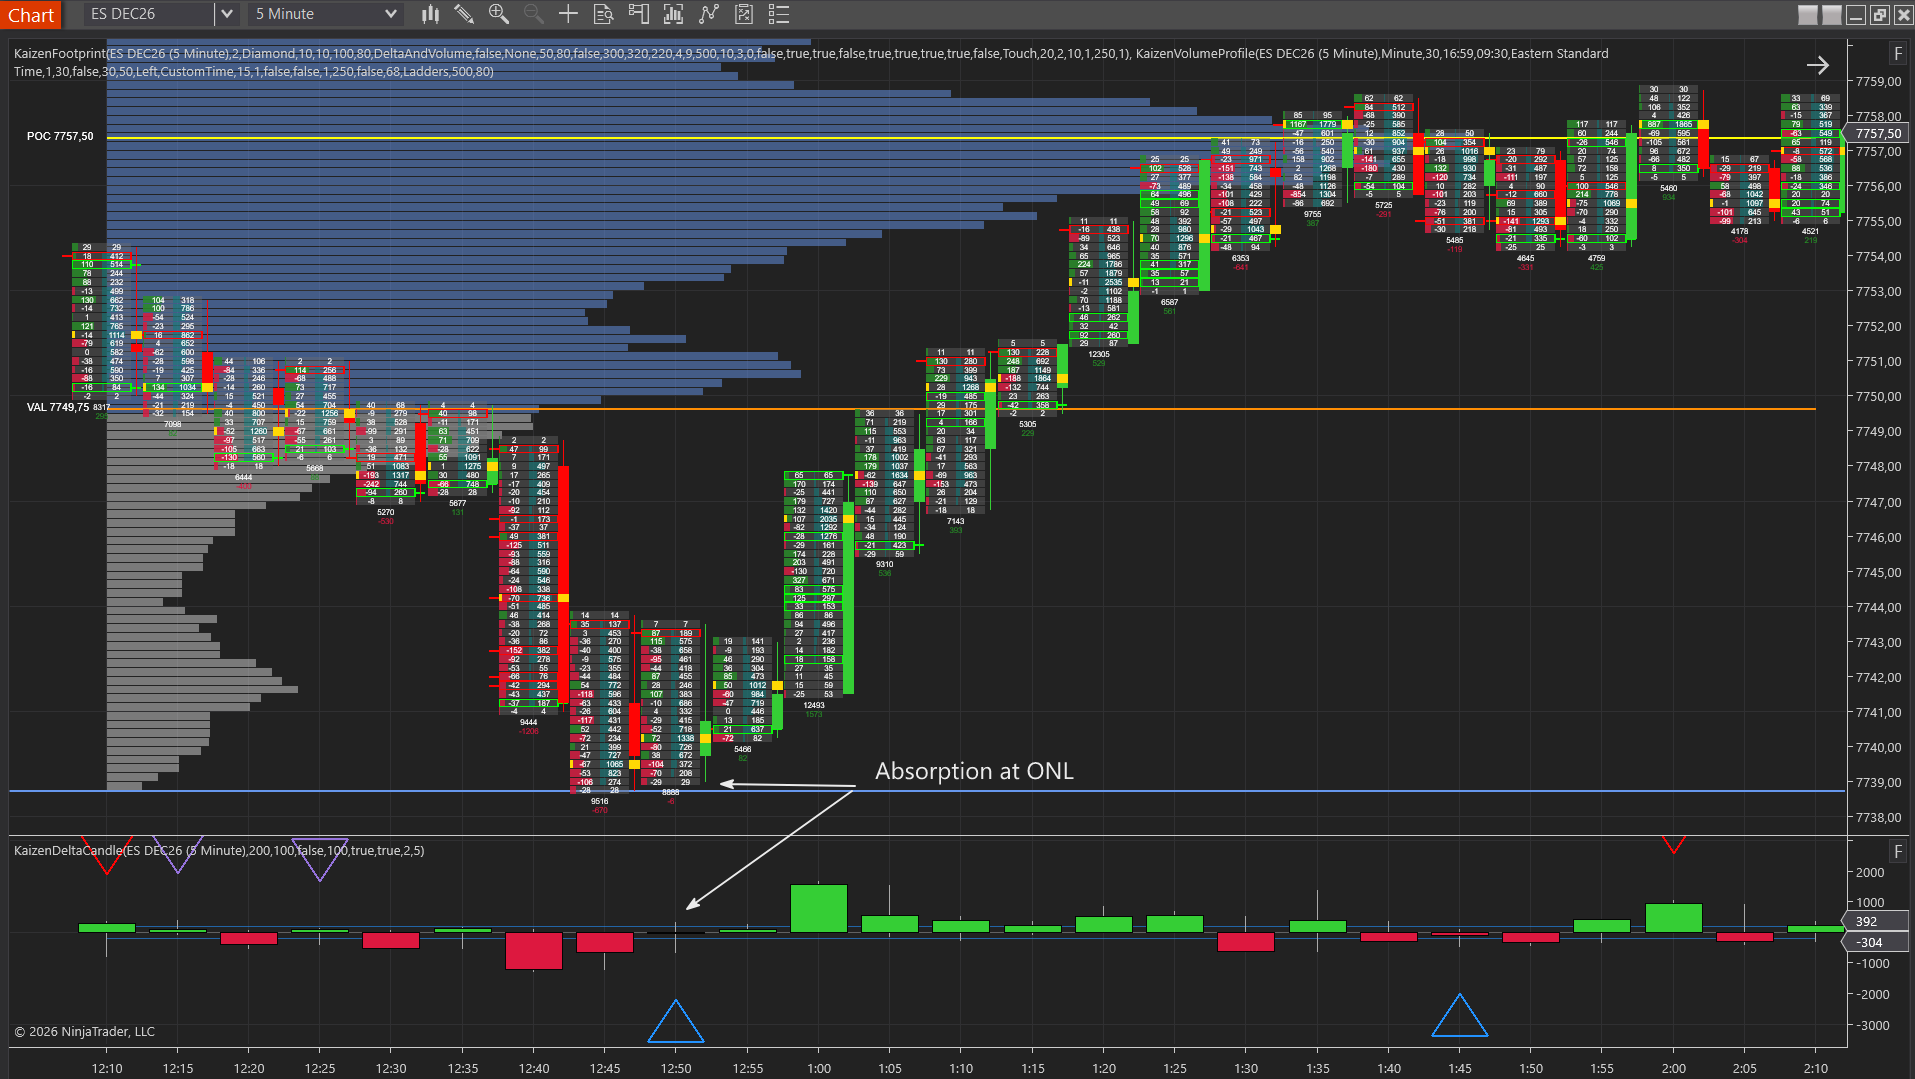Open the bar type (candlestick) settings icon

[x=430, y=14]
